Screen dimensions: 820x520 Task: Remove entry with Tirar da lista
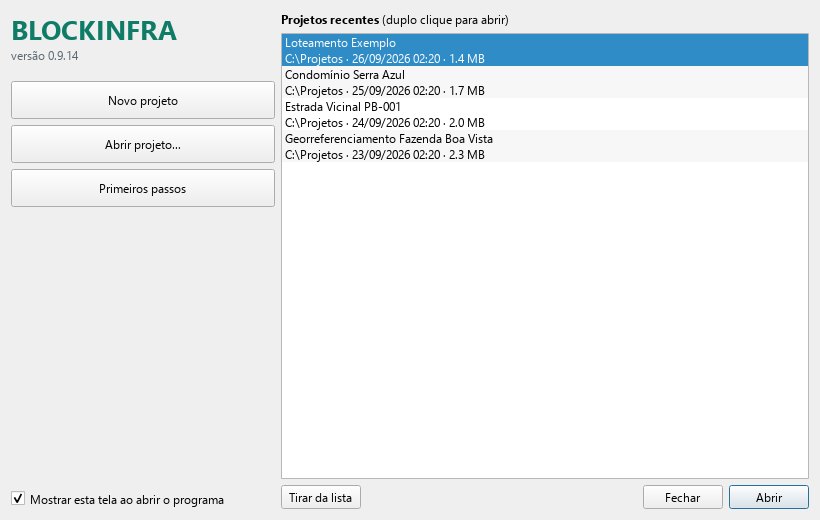[x=321, y=497]
